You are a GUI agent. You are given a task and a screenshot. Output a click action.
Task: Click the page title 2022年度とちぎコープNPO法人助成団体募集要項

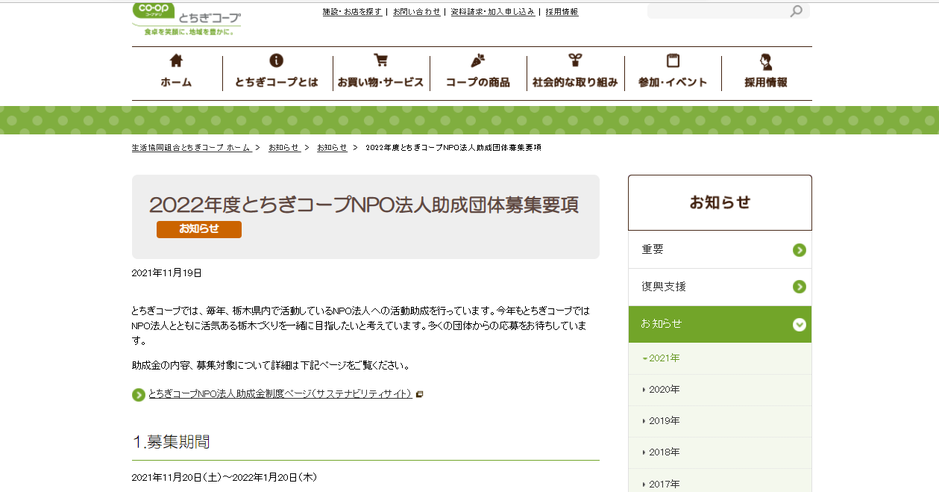pos(364,205)
